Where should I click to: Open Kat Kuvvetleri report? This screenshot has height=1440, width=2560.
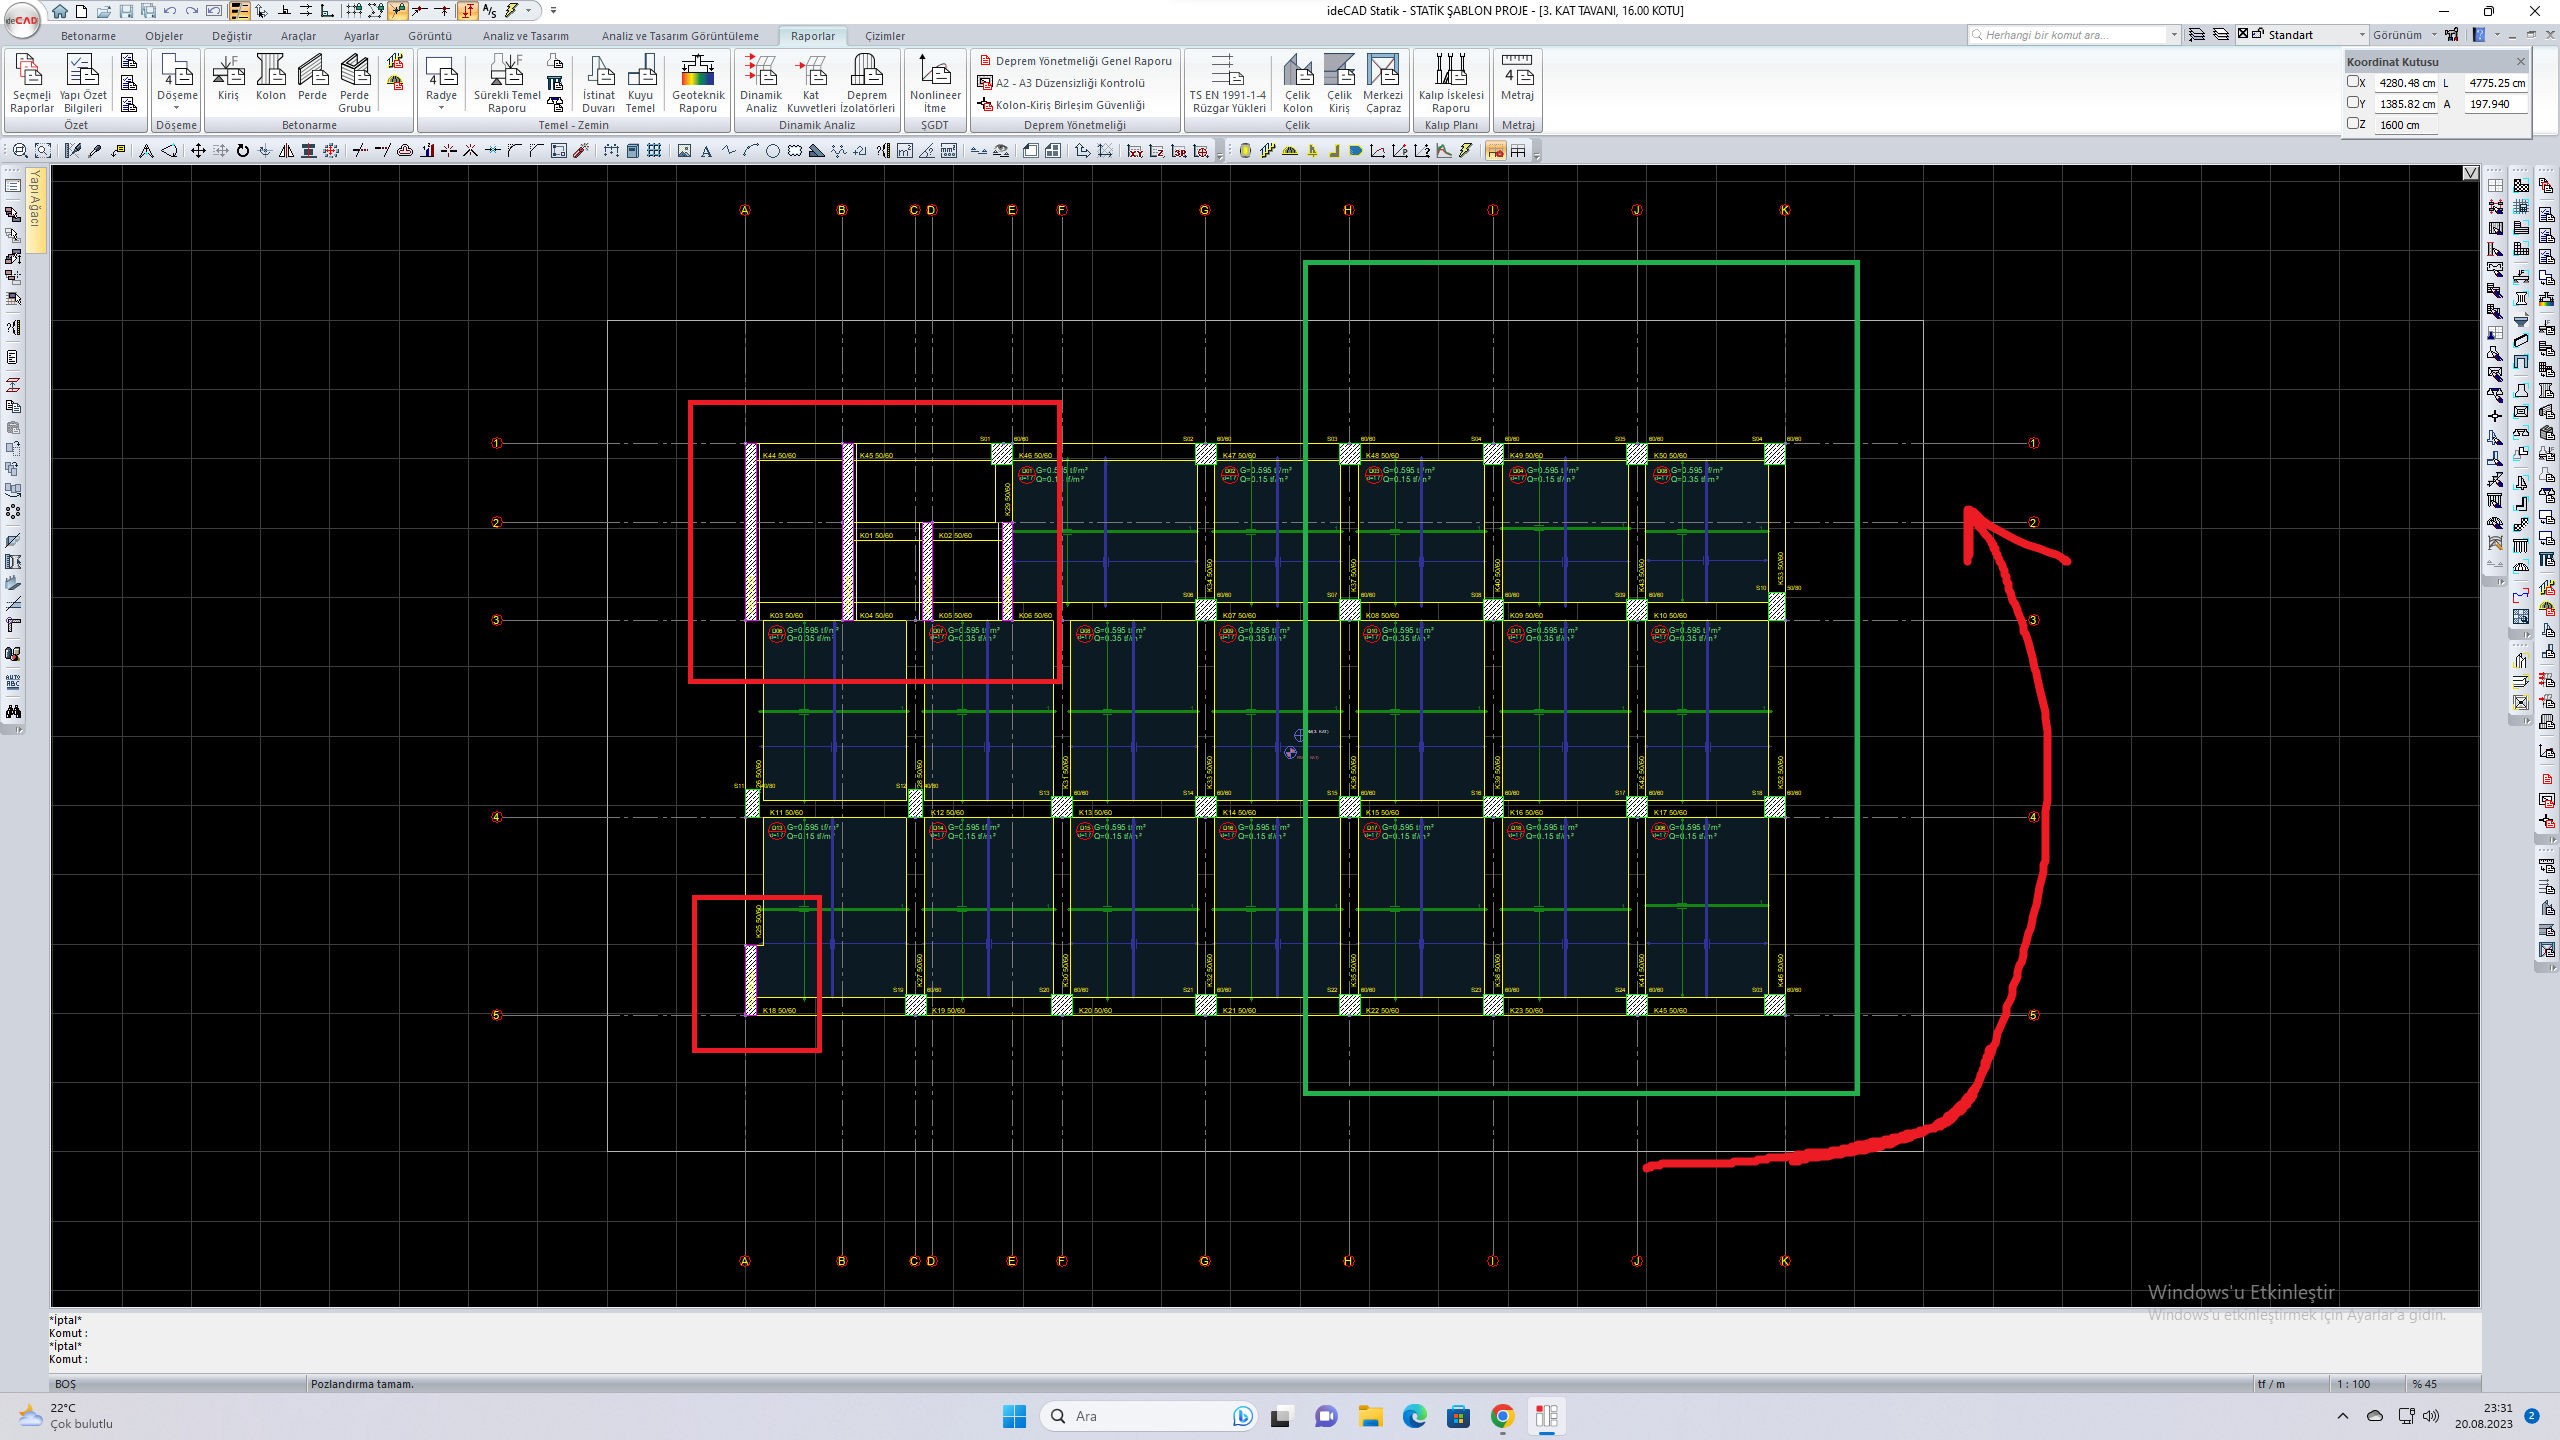coord(811,84)
